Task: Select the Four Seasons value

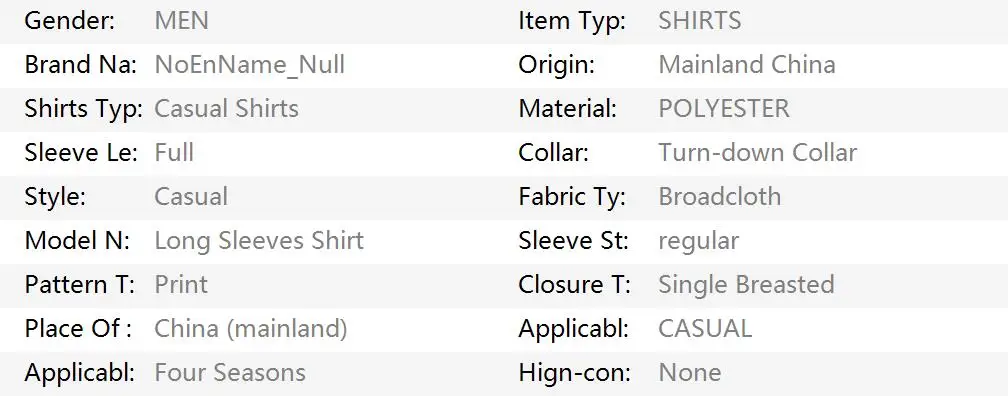Action: coord(230,373)
